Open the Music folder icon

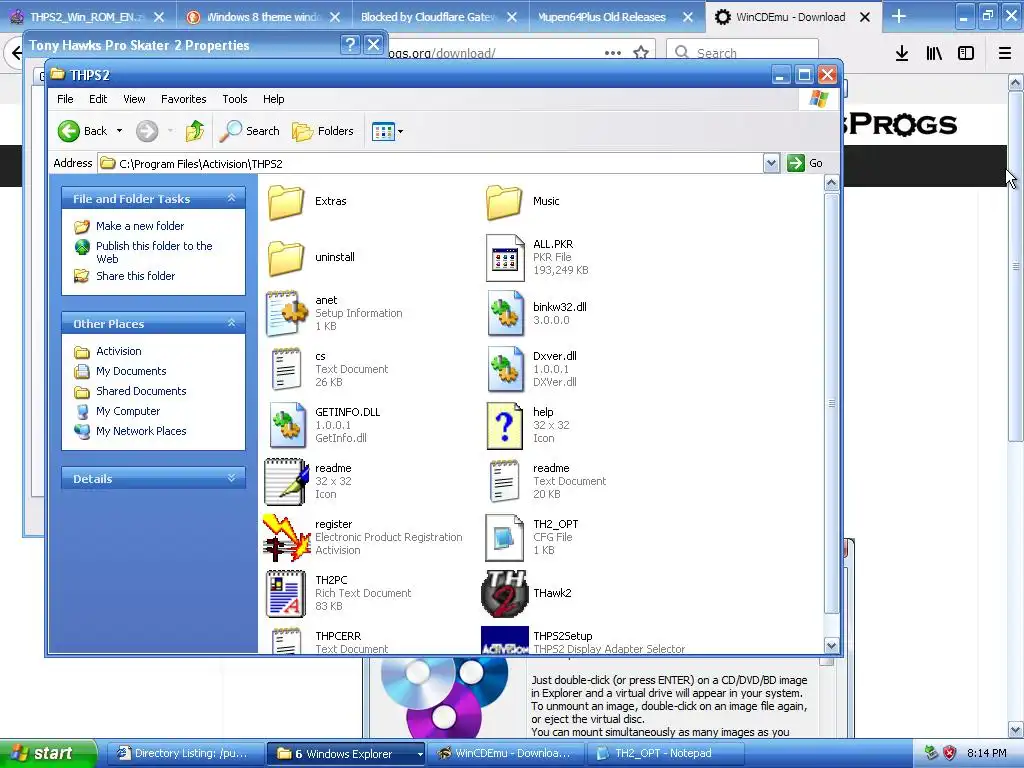pyautogui.click(x=504, y=202)
